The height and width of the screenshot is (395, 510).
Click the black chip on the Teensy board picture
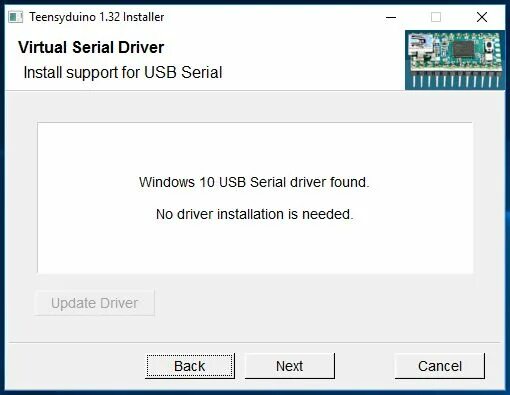point(463,49)
